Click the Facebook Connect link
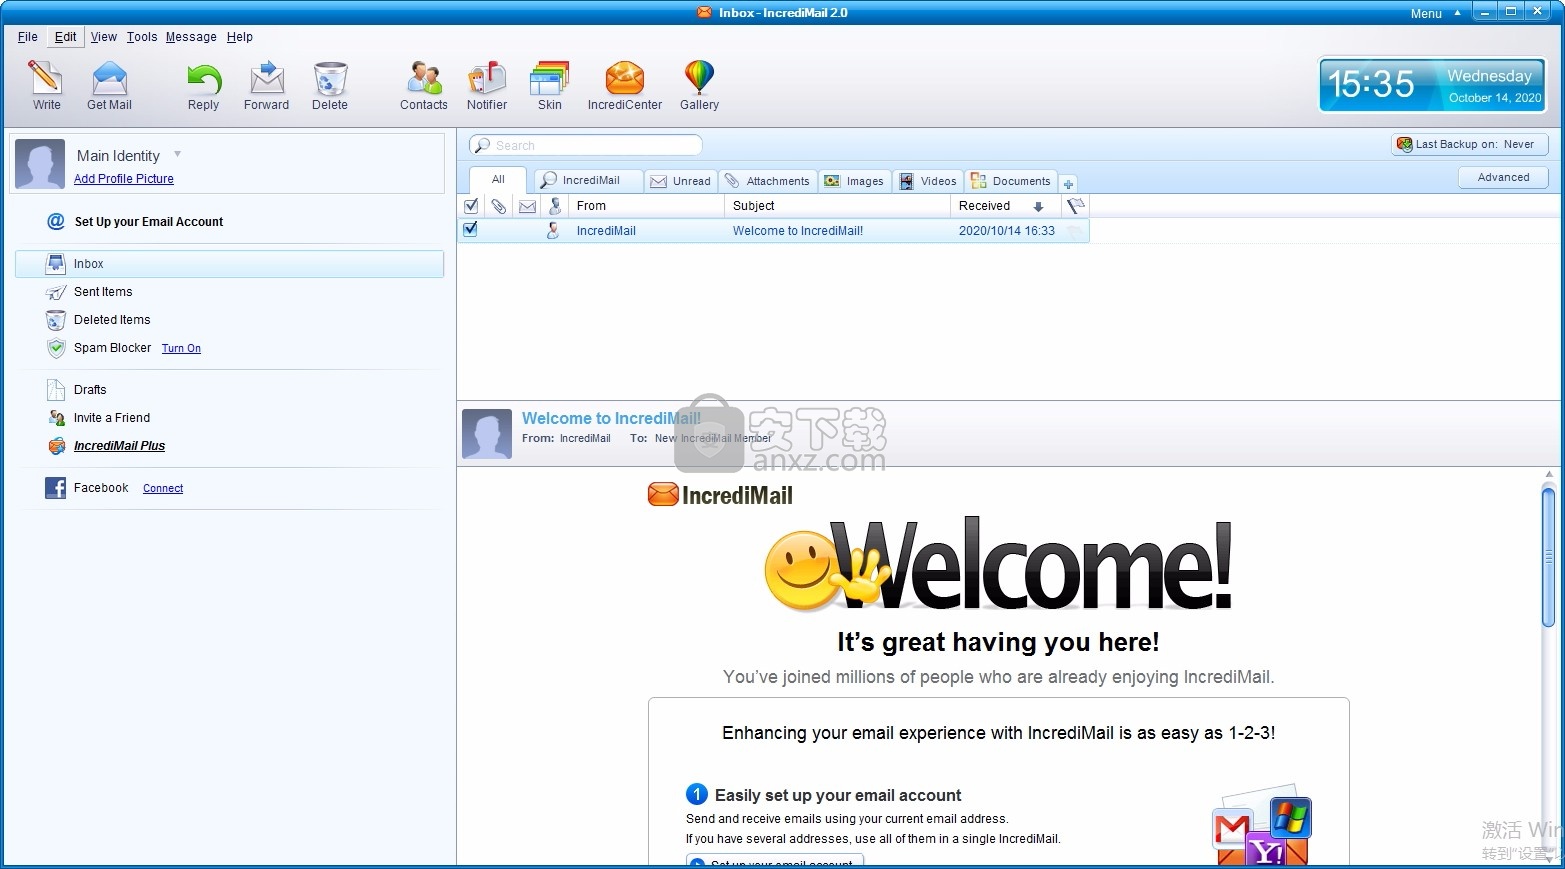The width and height of the screenshot is (1565, 869). [163, 489]
